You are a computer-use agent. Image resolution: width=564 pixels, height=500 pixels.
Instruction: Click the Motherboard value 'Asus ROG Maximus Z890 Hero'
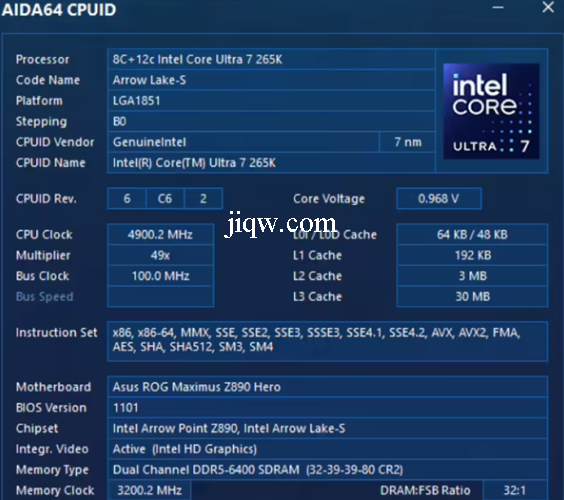[328, 387]
